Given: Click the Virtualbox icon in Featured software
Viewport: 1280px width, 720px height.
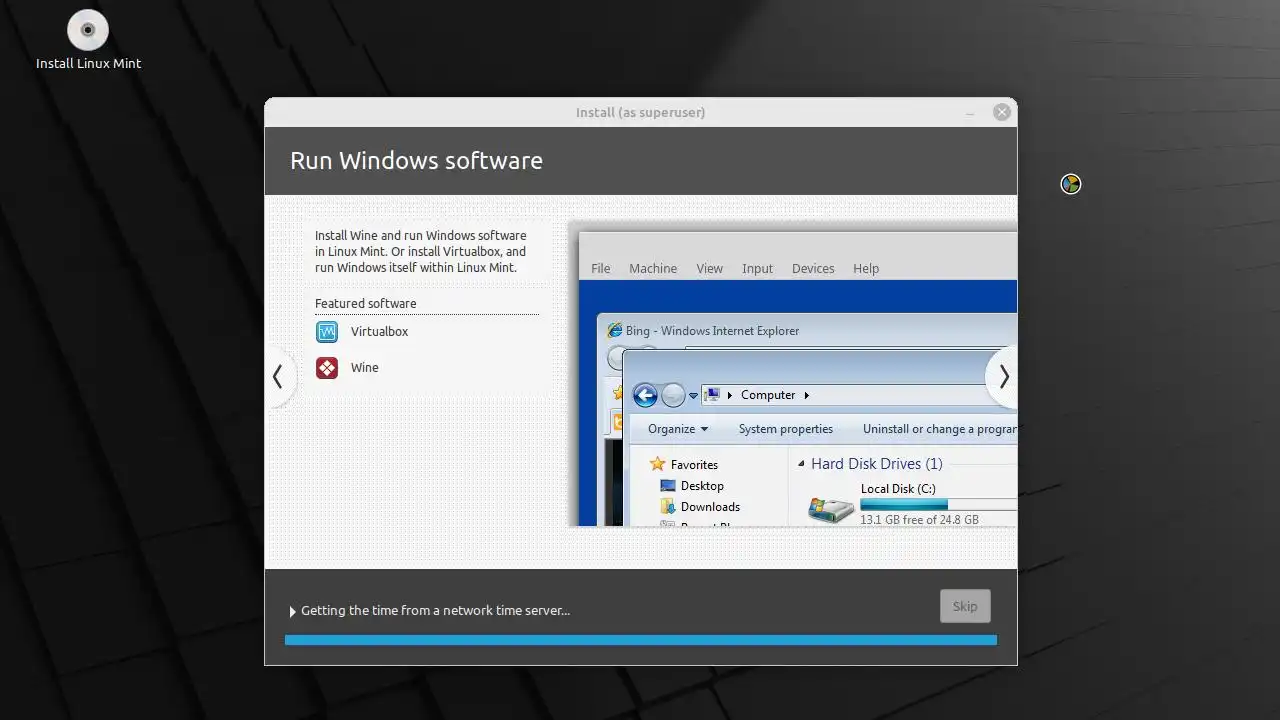Looking at the screenshot, I should pos(327,331).
